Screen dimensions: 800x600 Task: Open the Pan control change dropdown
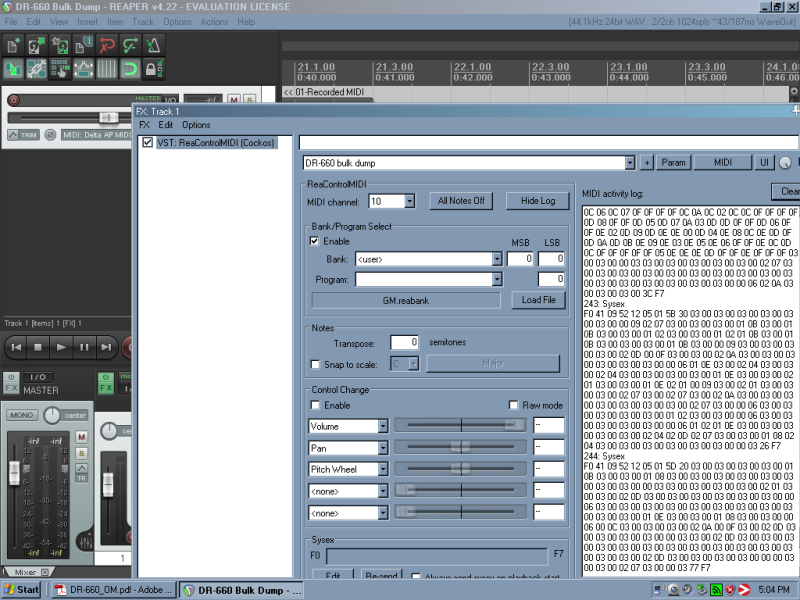click(x=383, y=448)
